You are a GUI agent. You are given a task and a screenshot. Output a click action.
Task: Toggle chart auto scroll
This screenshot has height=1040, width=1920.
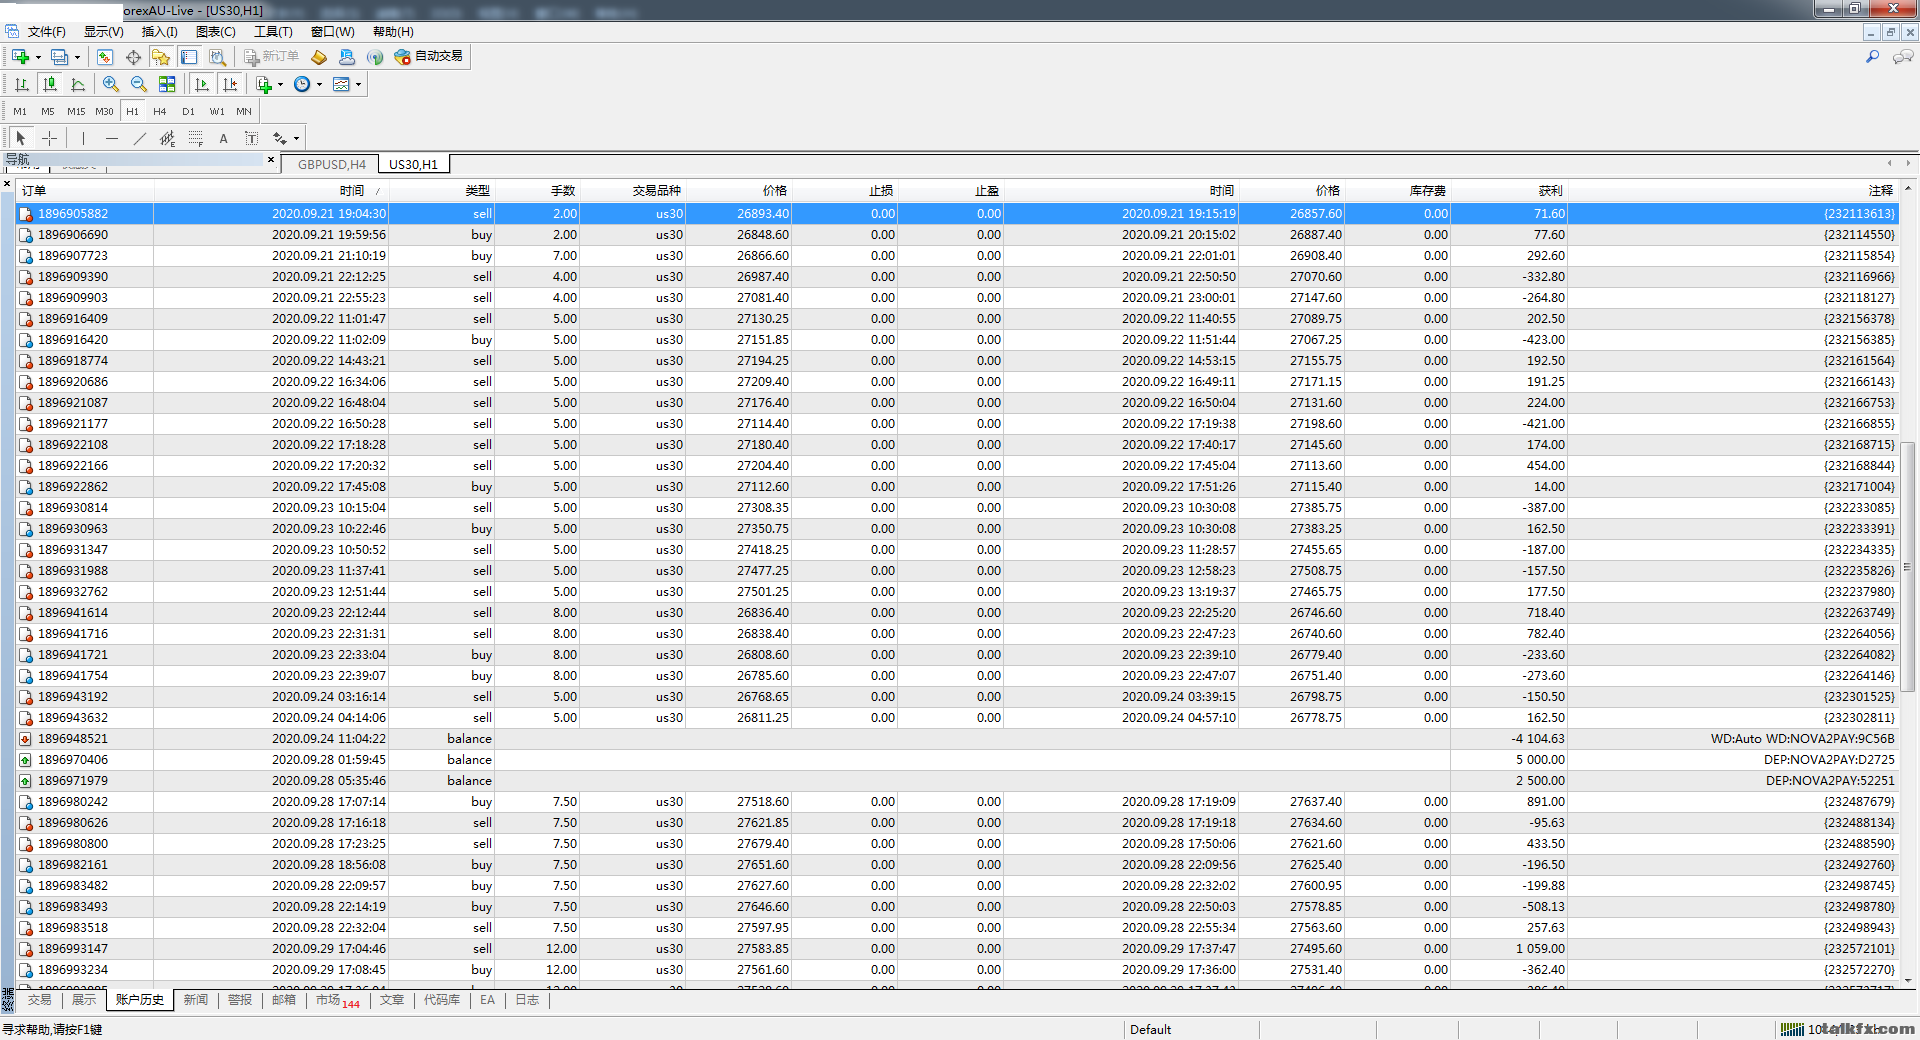[x=201, y=85]
